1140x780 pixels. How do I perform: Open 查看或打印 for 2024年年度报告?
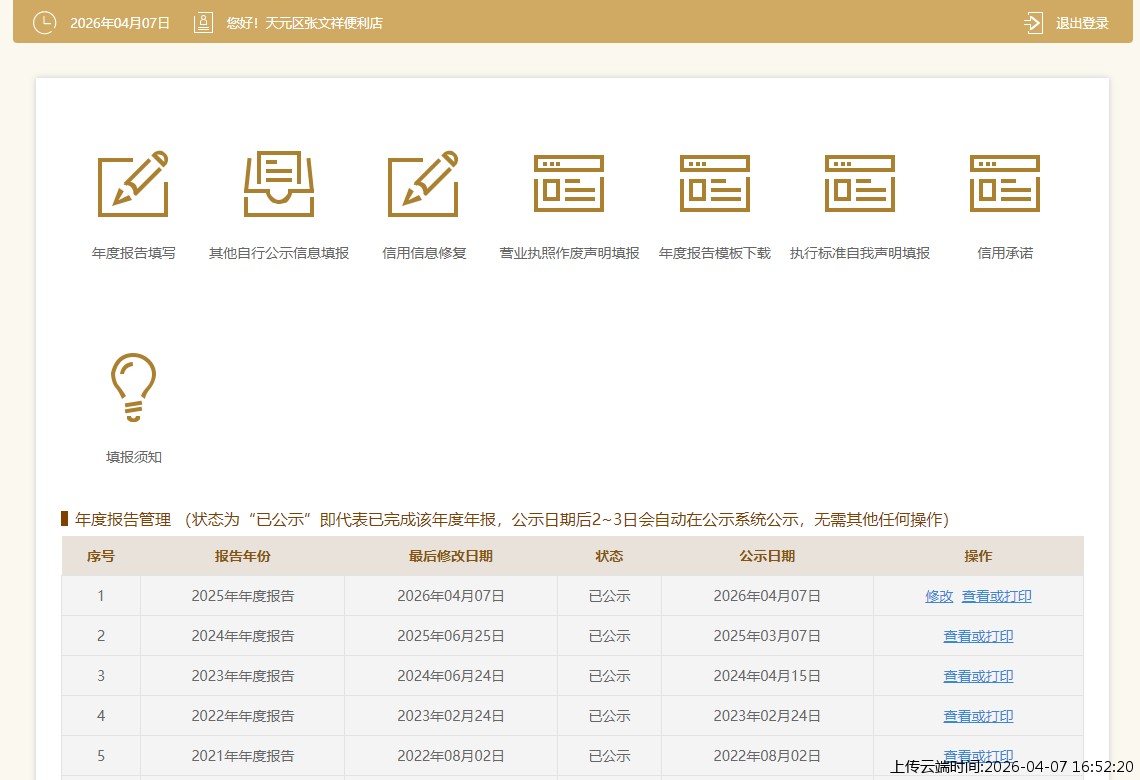click(x=978, y=636)
